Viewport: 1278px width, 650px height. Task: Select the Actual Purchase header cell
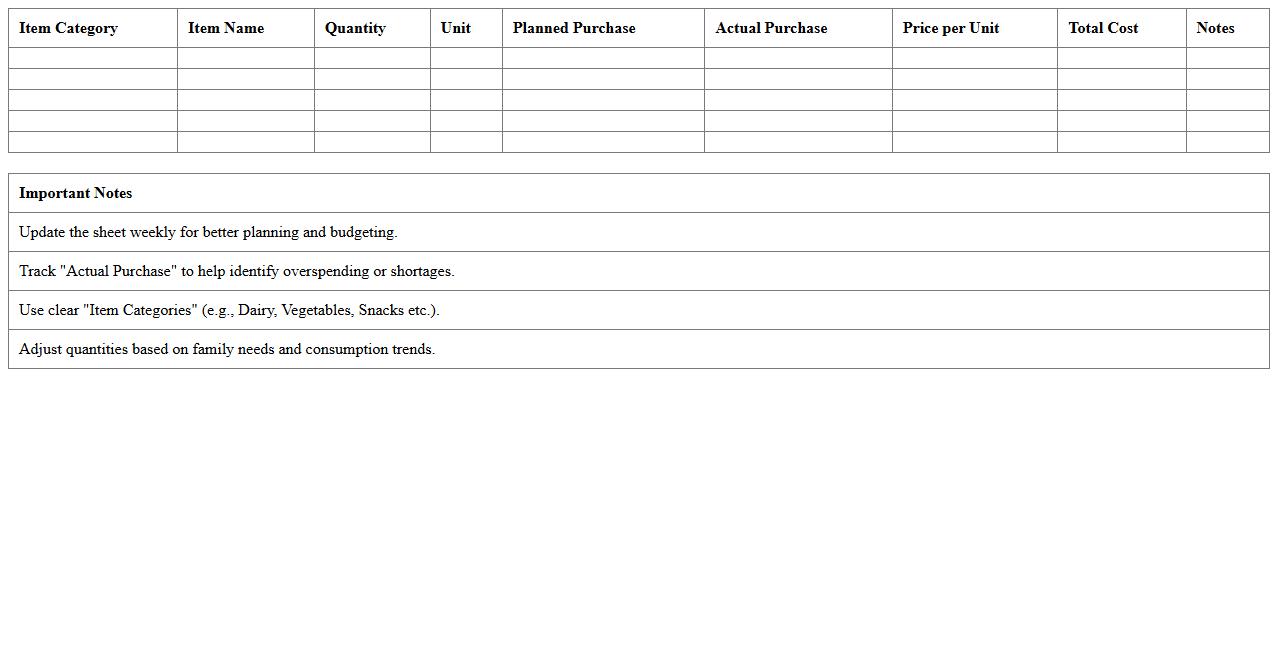coord(771,28)
